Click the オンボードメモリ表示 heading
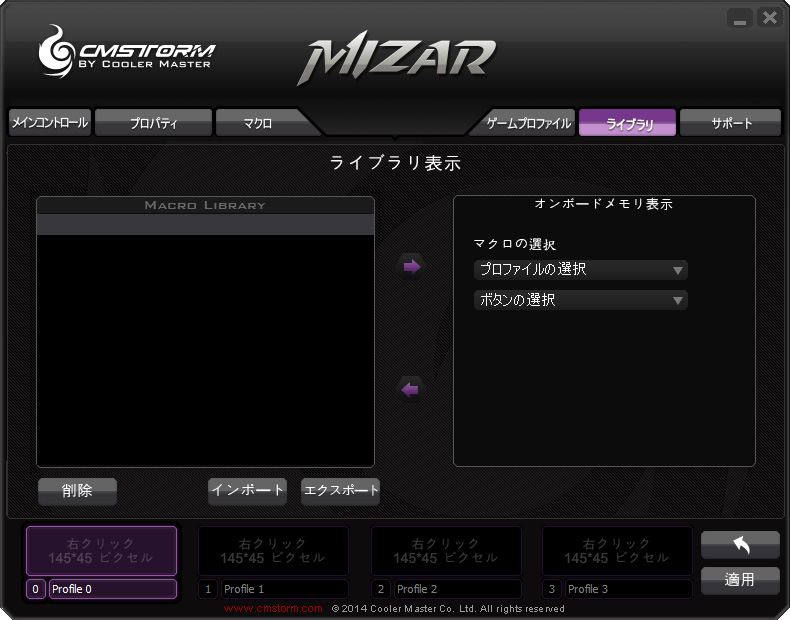Screen dimensions: 790x620 pyautogui.click(x=604, y=204)
